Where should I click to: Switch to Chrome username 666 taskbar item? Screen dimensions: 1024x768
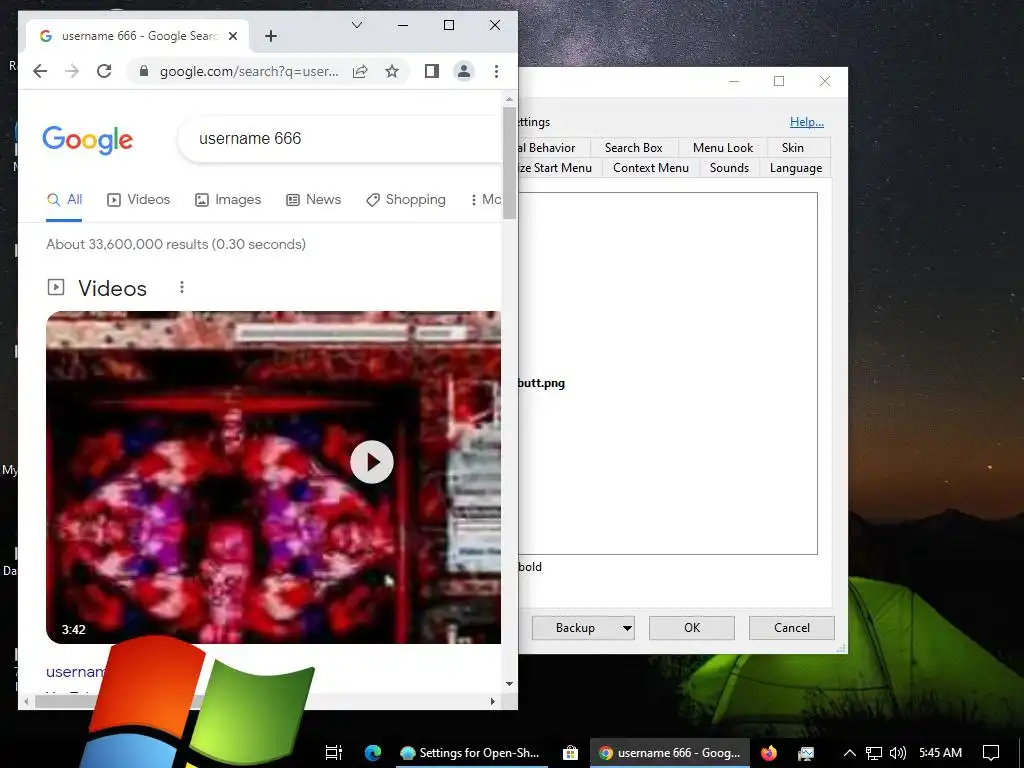tap(669, 753)
